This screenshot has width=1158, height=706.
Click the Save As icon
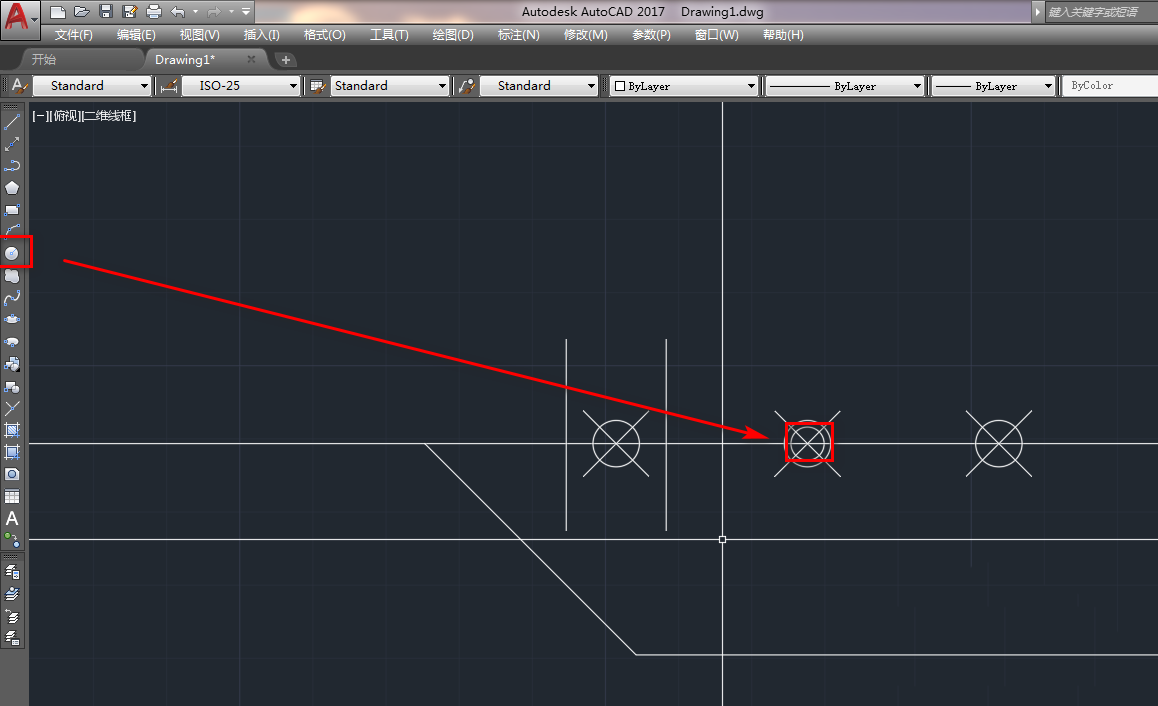coord(130,12)
